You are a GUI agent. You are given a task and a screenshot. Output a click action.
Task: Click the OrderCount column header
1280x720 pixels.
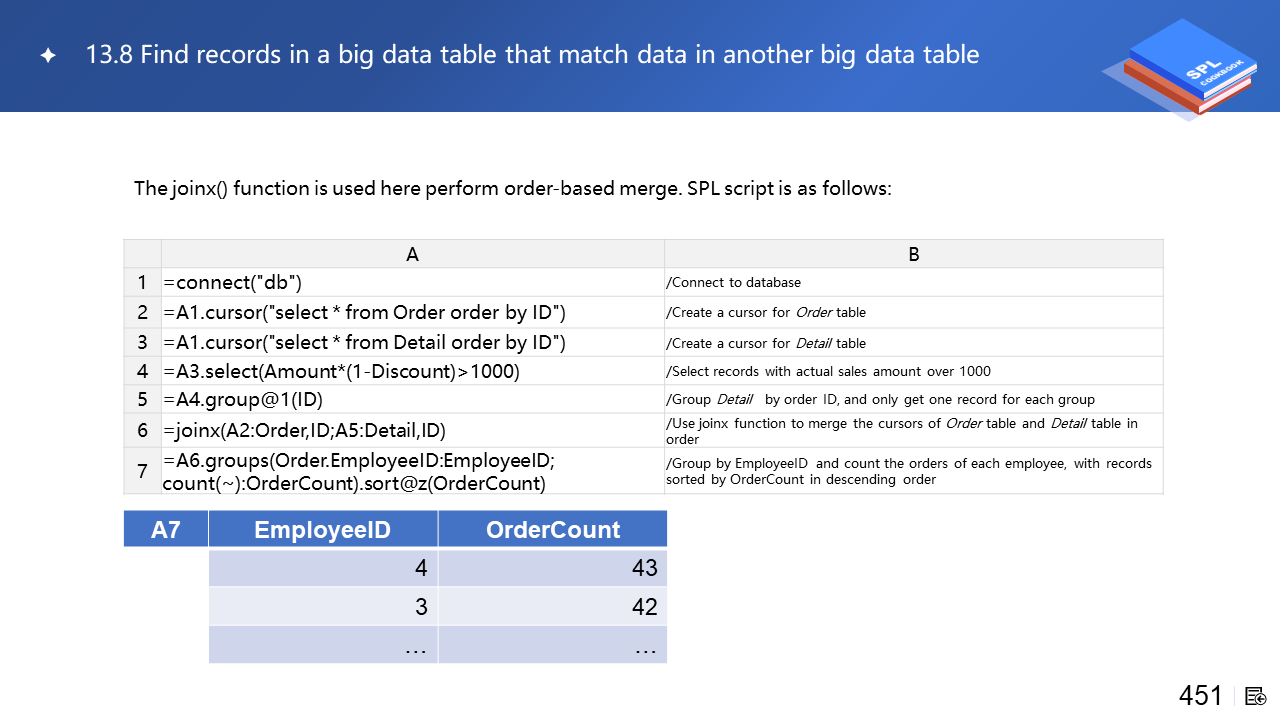click(552, 529)
